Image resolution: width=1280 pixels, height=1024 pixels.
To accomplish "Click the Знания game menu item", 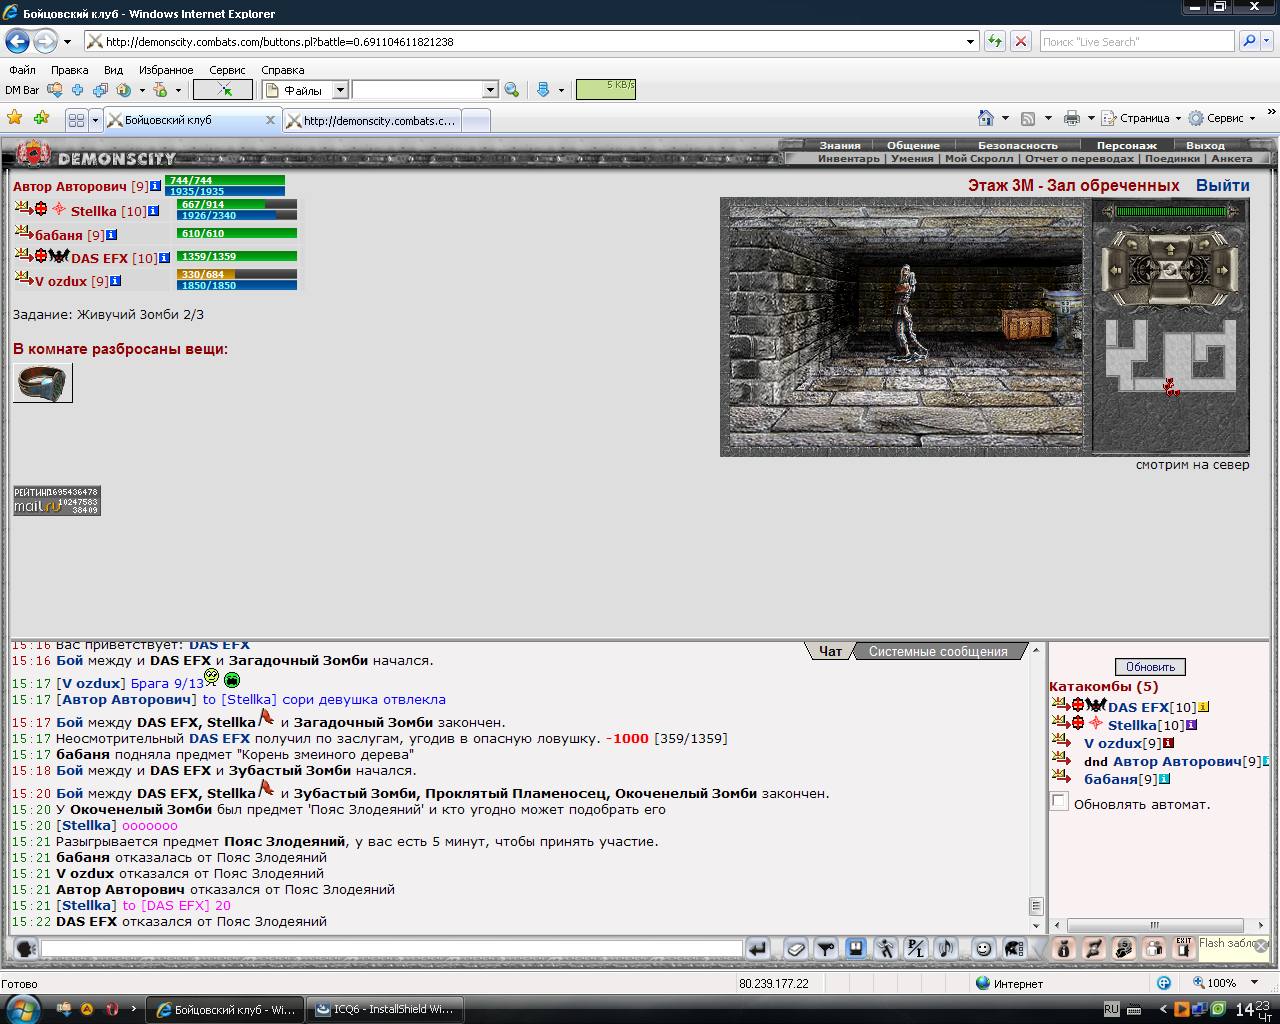I will point(840,145).
